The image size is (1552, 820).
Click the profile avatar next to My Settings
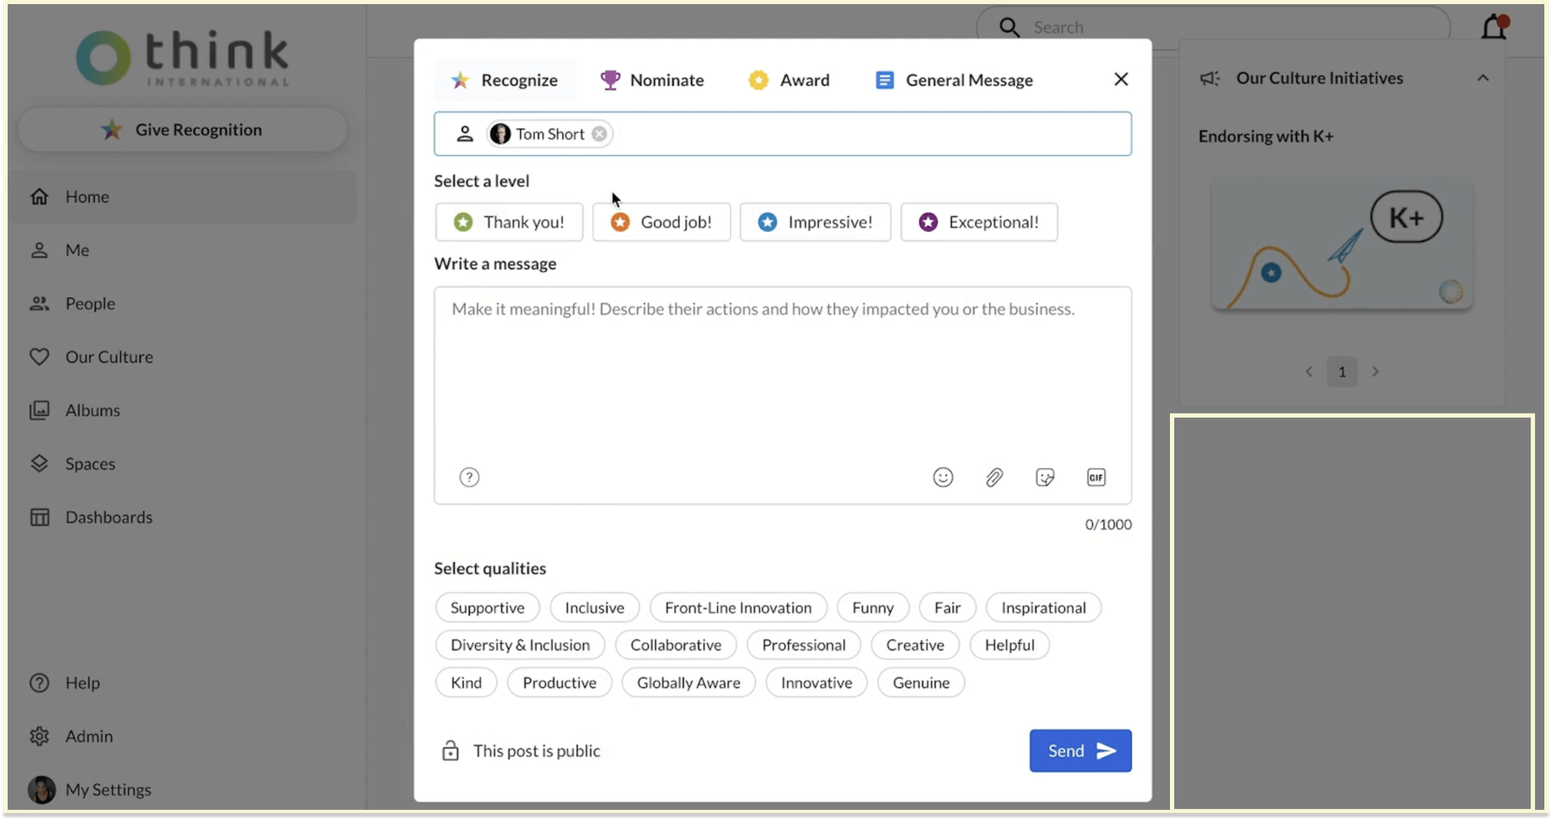pos(41,789)
